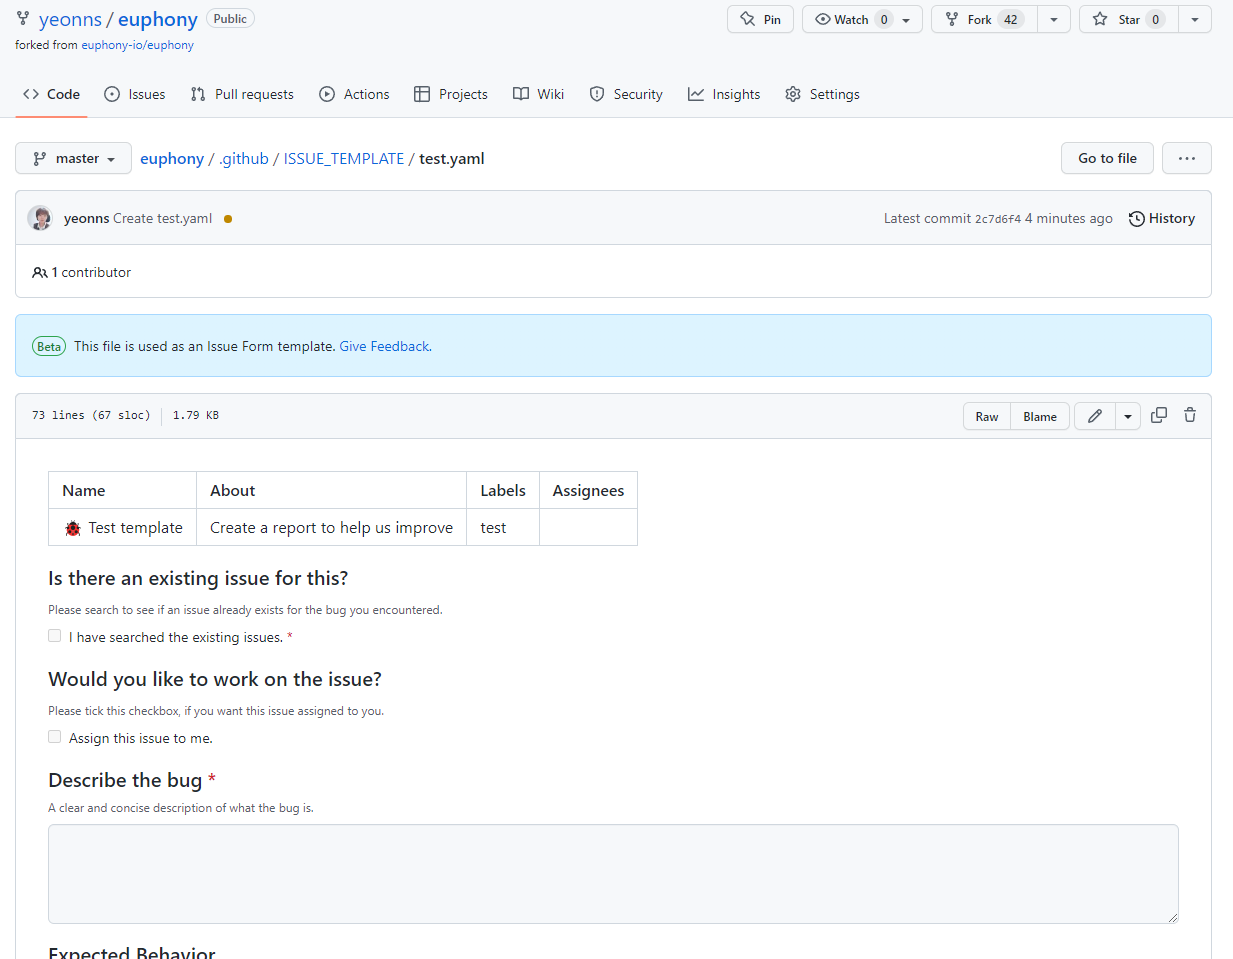The width and height of the screenshot is (1233, 959).
Task: Open the Create test.yaml commit message
Action: 163,218
